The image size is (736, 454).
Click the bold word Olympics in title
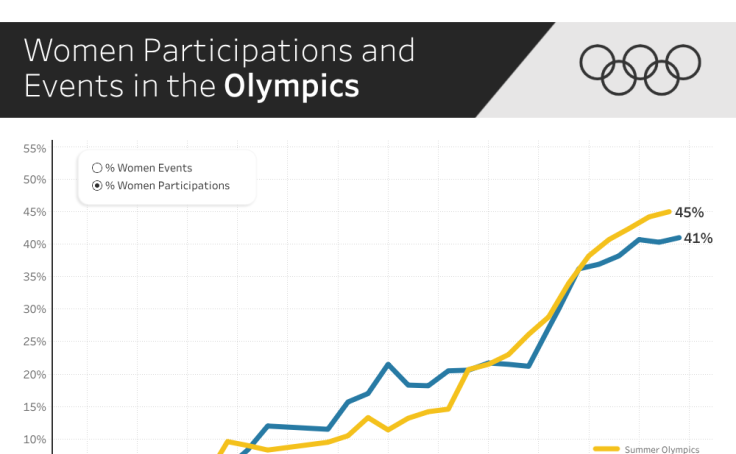tap(291, 85)
